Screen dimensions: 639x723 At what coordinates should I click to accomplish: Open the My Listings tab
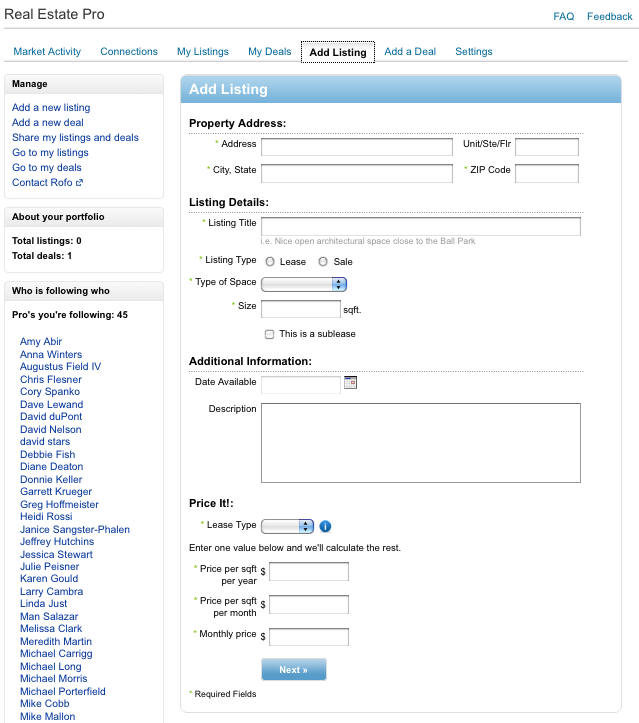tap(203, 52)
